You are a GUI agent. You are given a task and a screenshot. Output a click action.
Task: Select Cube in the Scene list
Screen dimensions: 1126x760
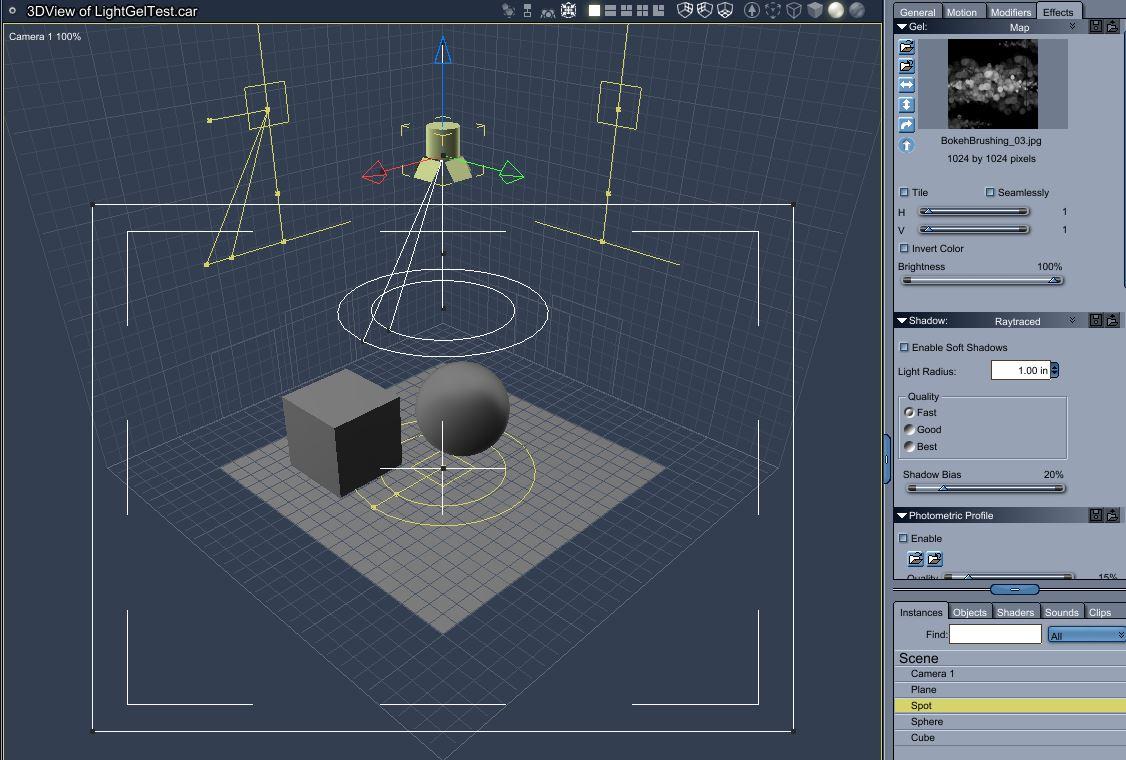coord(1010,738)
